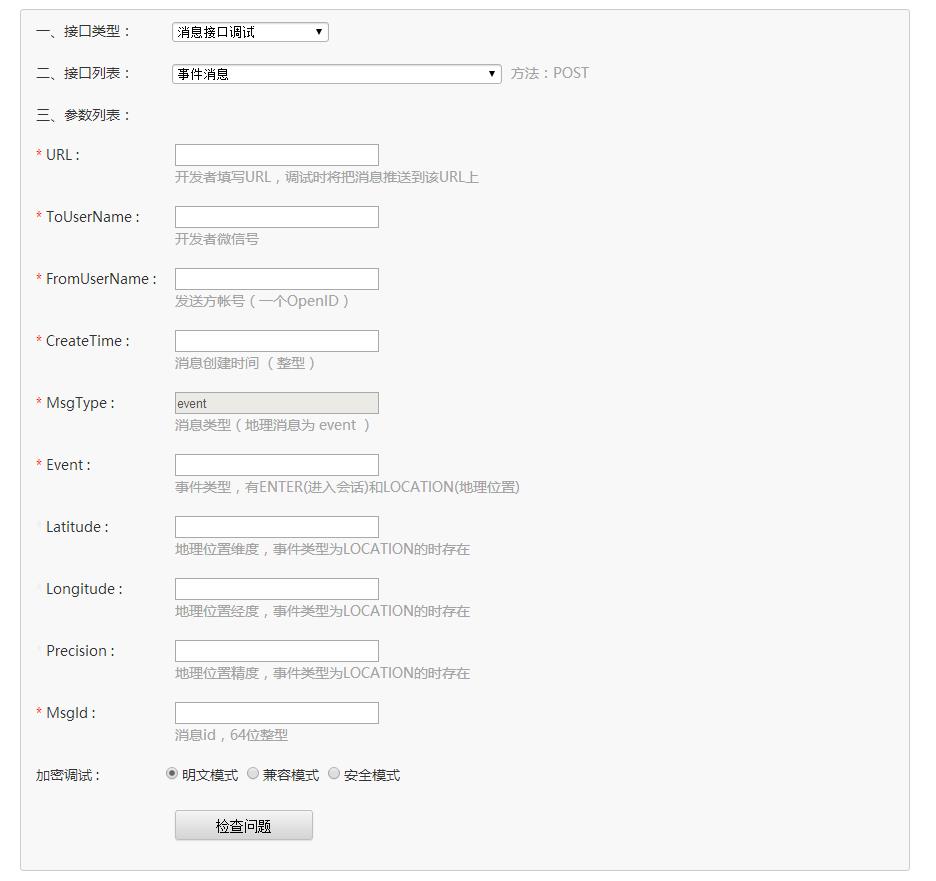This screenshot has height=881, width=936.
Task: Click inside the Latitude input box
Action: [x=276, y=526]
